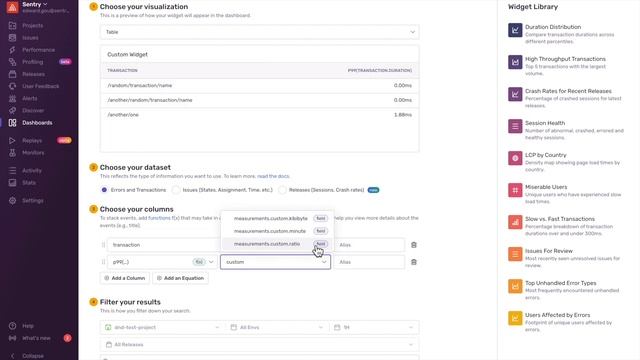Screen dimensions: 640x360
Task: Select Releases dataset radio button
Action: pyautogui.click(x=282, y=190)
